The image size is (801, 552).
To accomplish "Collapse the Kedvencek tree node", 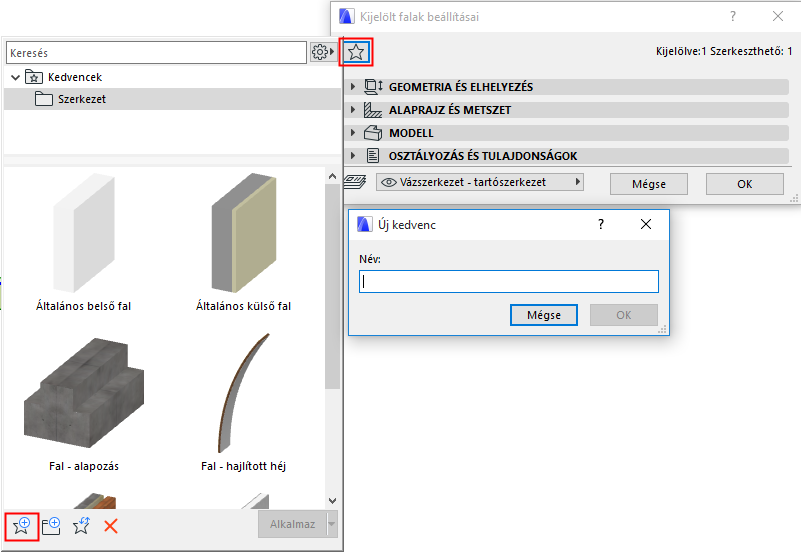I will pyautogui.click(x=15, y=78).
